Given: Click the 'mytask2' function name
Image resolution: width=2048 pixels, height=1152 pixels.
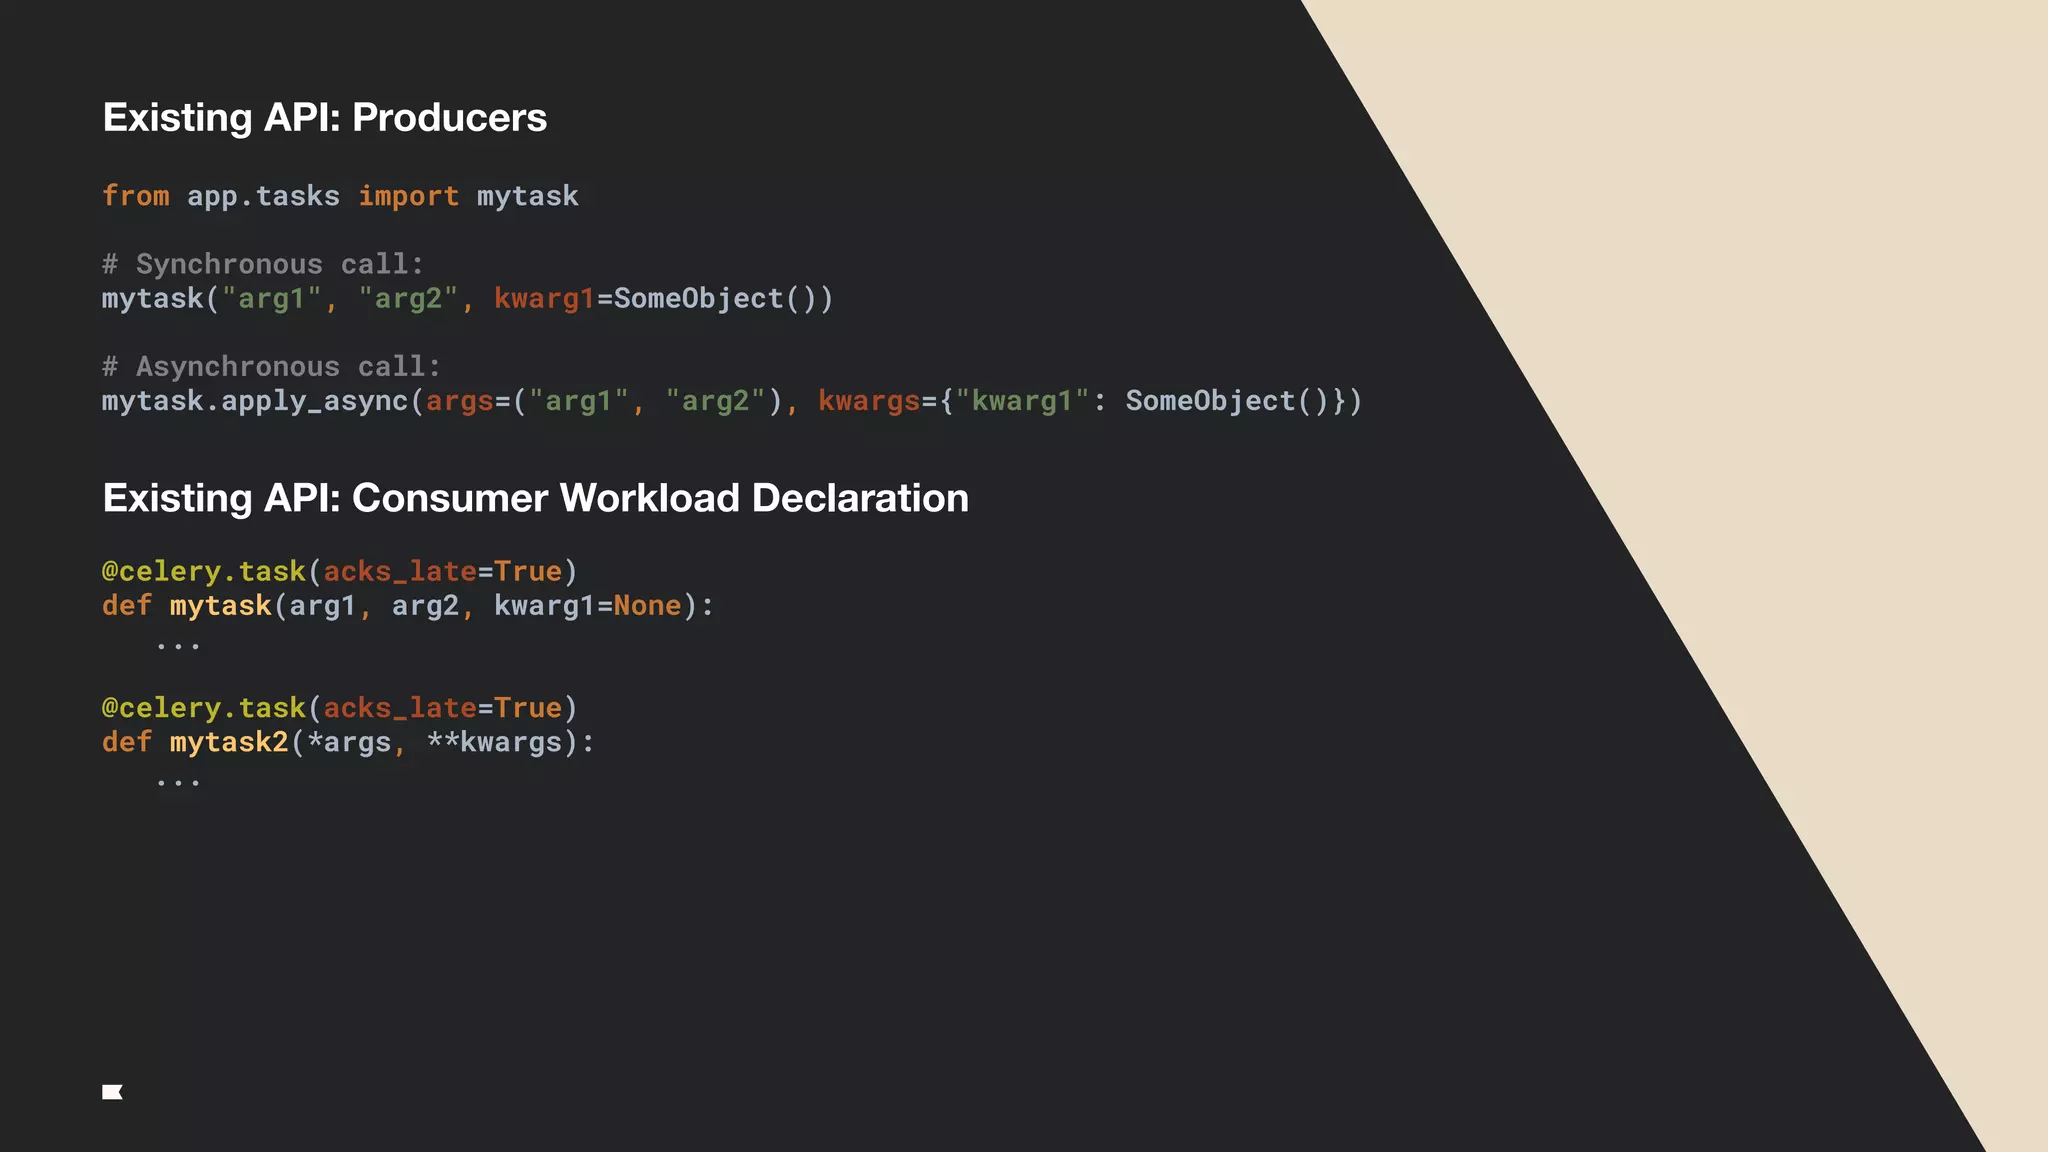Looking at the screenshot, I should click(229, 742).
